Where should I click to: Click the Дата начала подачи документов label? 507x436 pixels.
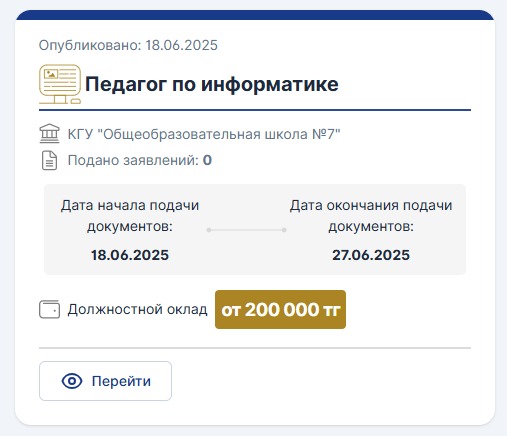point(130,216)
